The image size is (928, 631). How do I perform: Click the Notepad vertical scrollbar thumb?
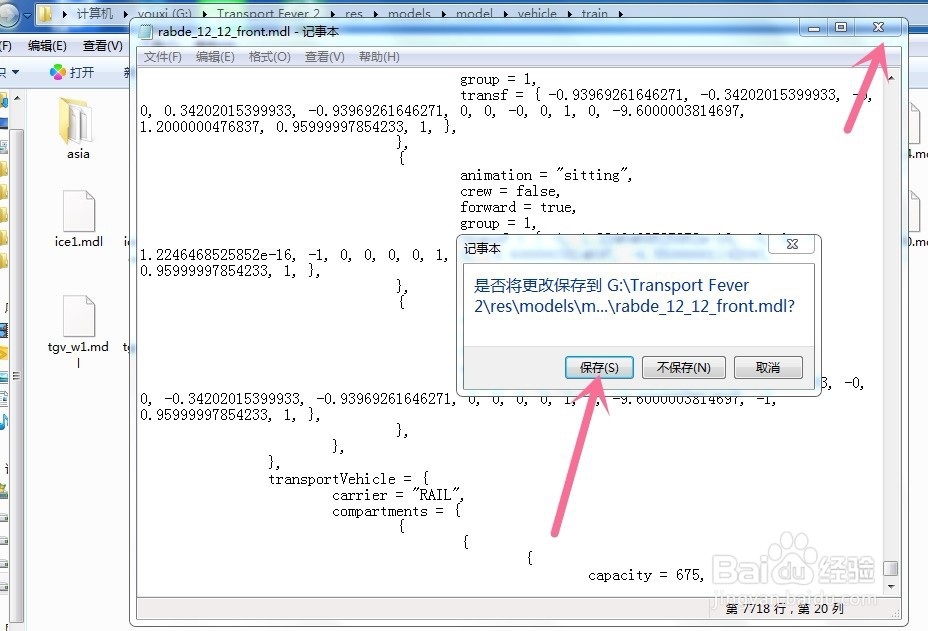coord(891,568)
